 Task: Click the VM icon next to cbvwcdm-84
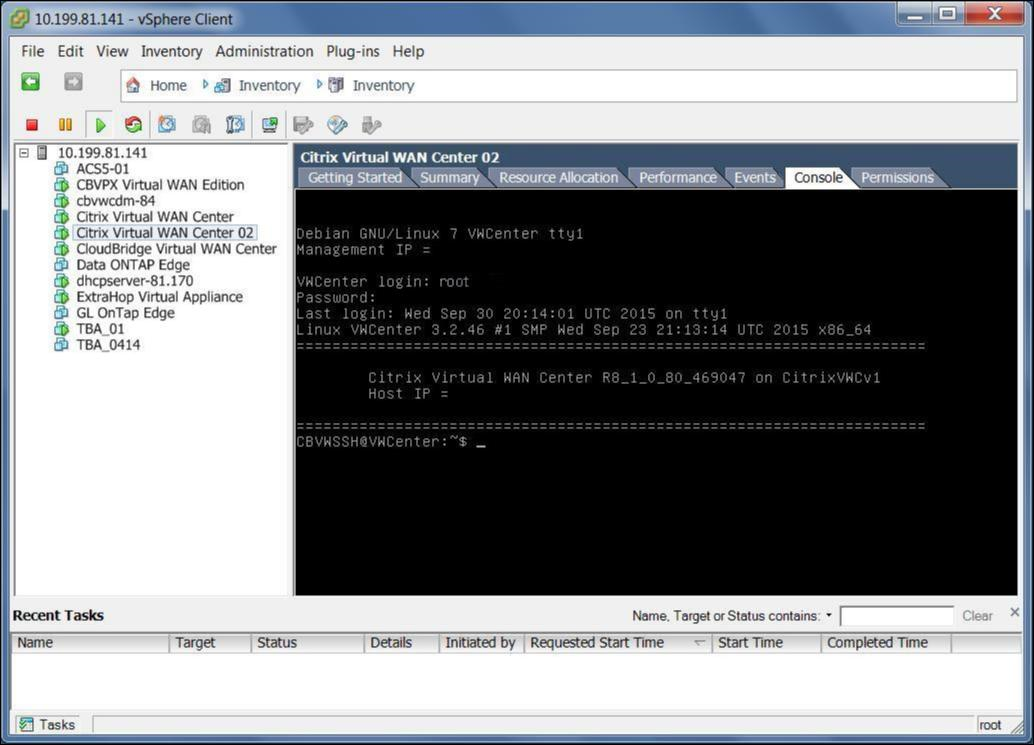61,201
